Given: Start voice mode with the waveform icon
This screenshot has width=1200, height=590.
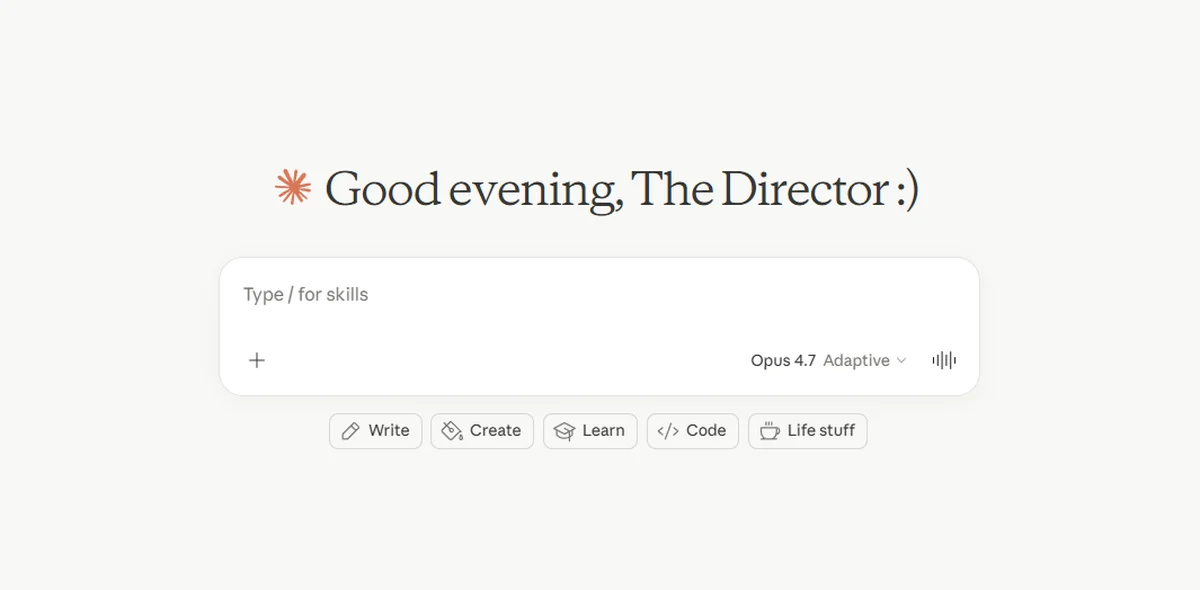Looking at the screenshot, I should pyautogui.click(x=944, y=360).
